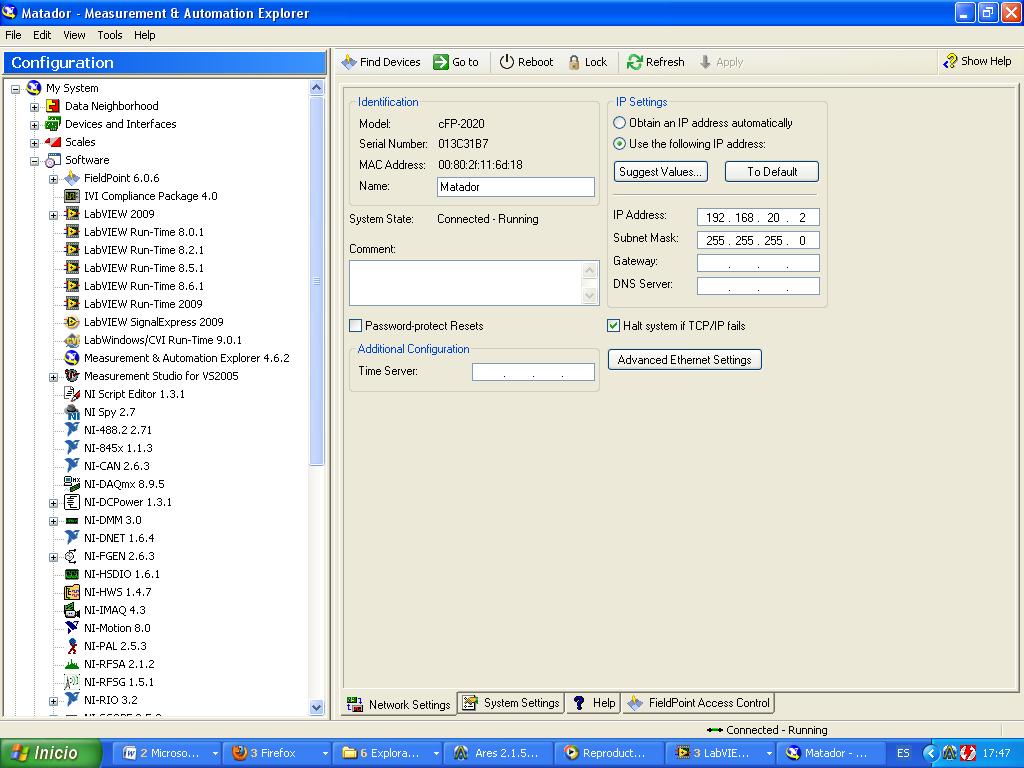The width and height of the screenshot is (1024, 768).
Task: Click the Gateway address field
Action: [758, 263]
